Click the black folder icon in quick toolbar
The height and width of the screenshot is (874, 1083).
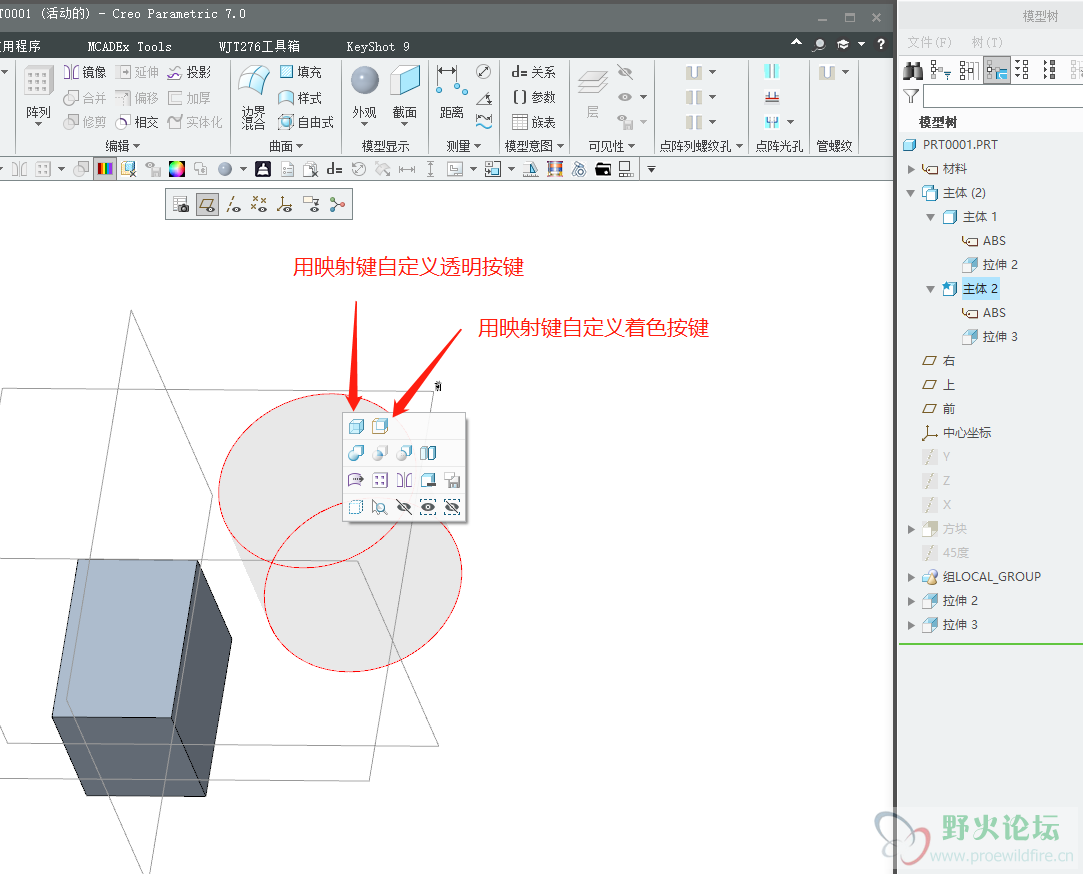(603, 169)
